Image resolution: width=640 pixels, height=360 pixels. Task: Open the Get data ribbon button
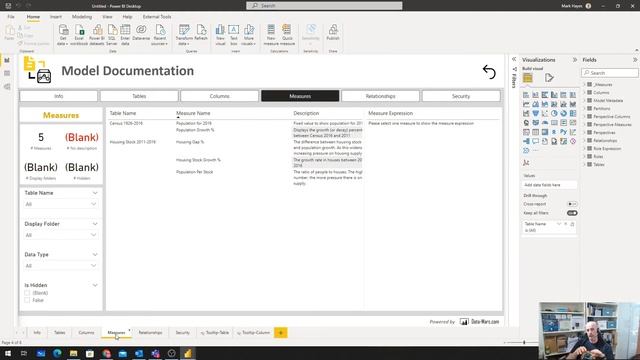63,35
